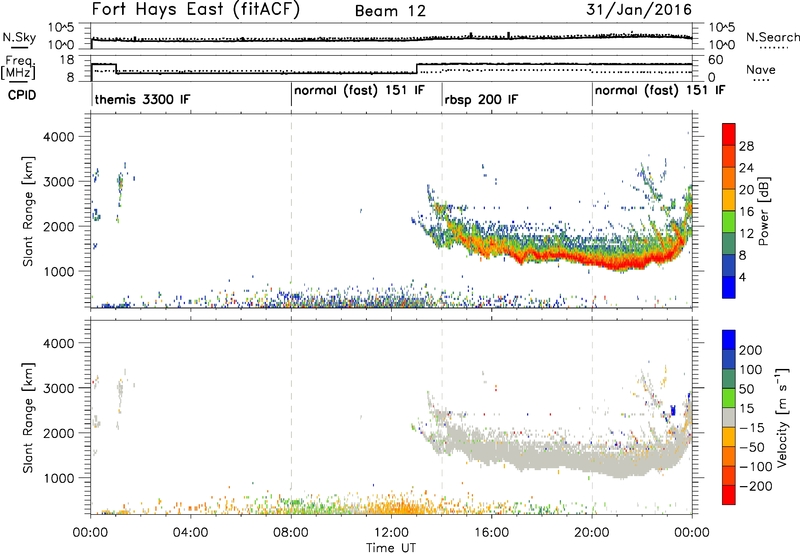
Task: Click the '4000' tick on the power panel
Action: coord(58,137)
